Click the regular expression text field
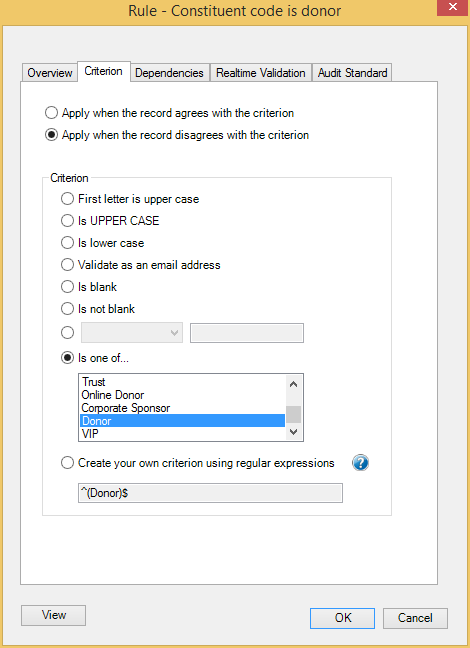This screenshot has height=648, width=470. click(210, 493)
